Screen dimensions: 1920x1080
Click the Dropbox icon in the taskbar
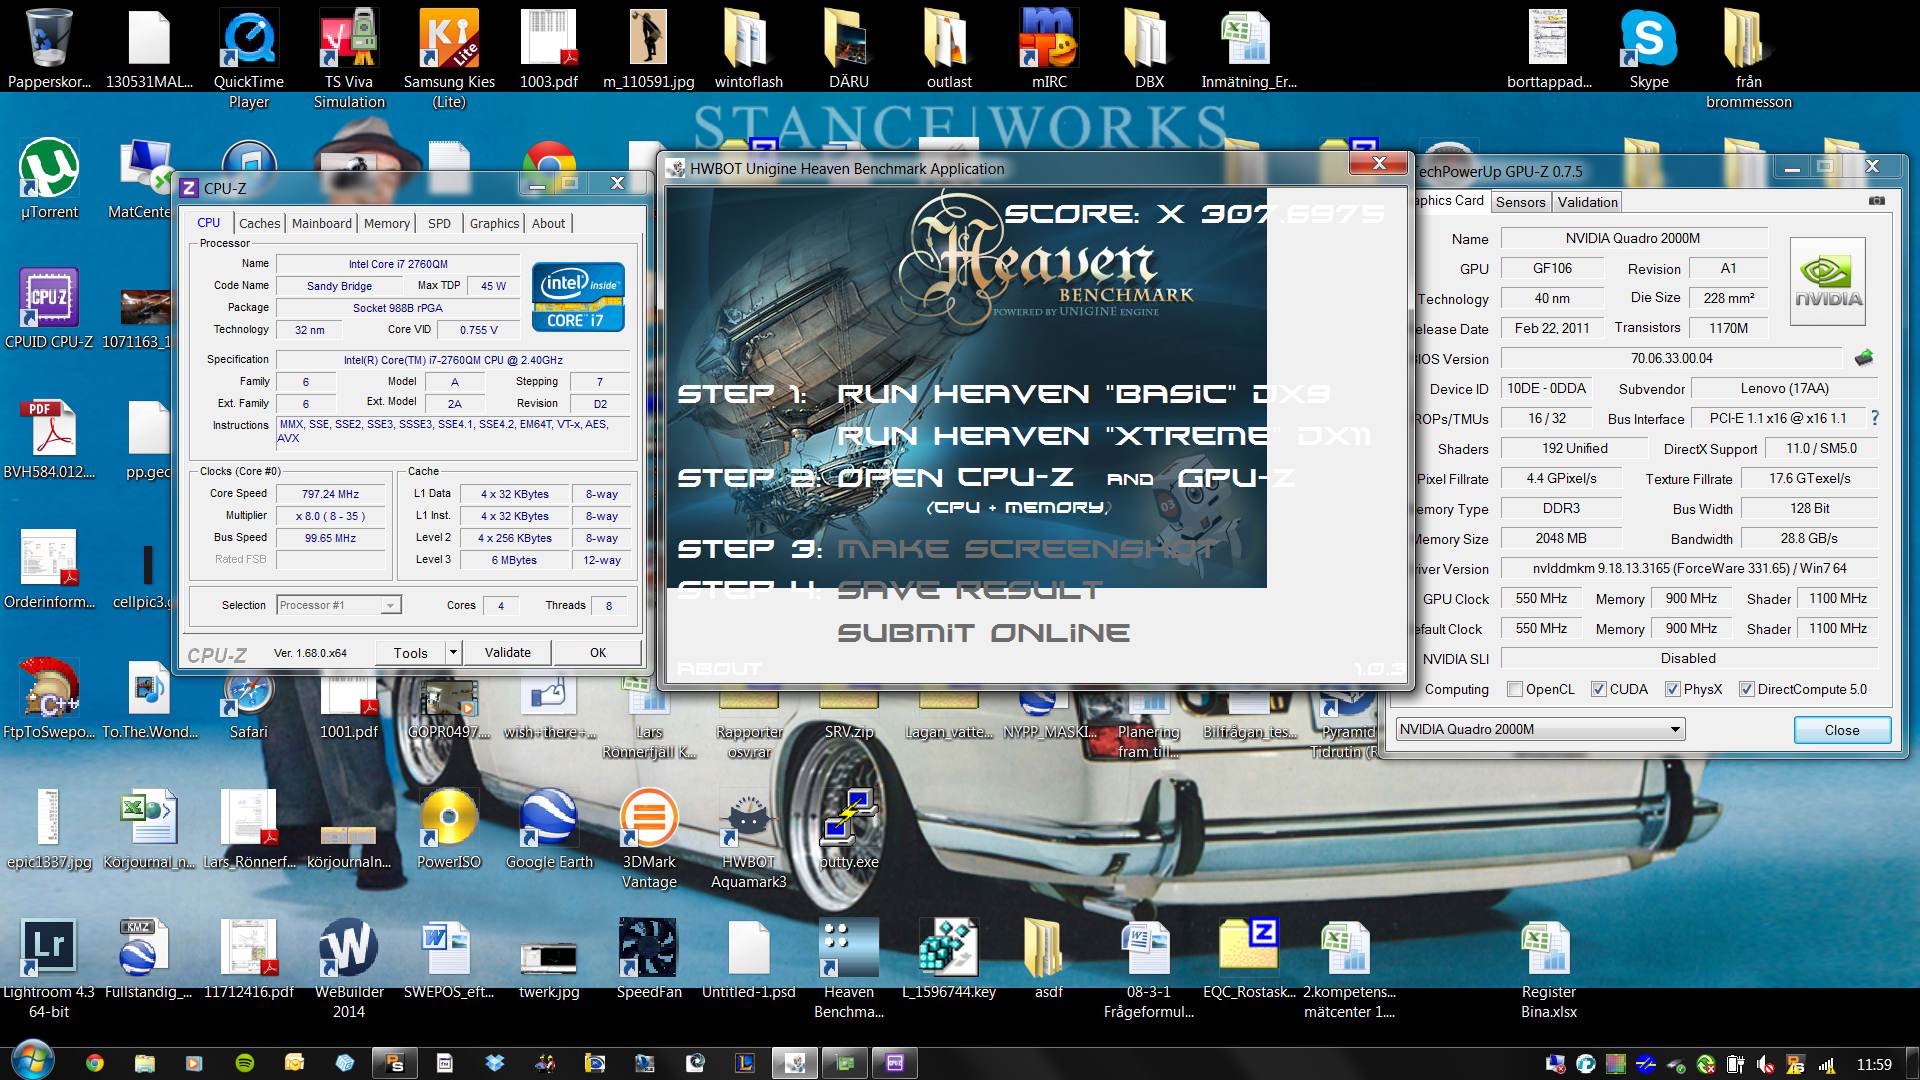click(x=495, y=1063)
